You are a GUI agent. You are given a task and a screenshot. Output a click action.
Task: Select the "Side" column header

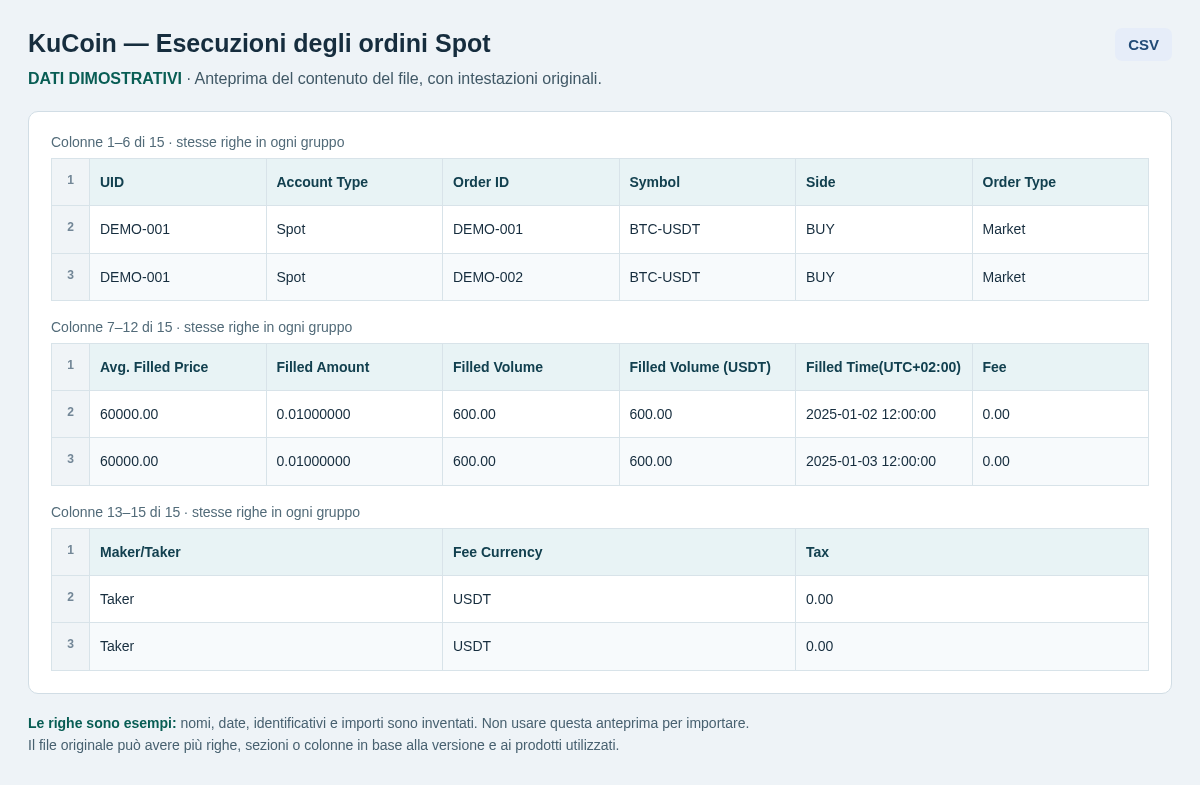[x=884, y=182]
